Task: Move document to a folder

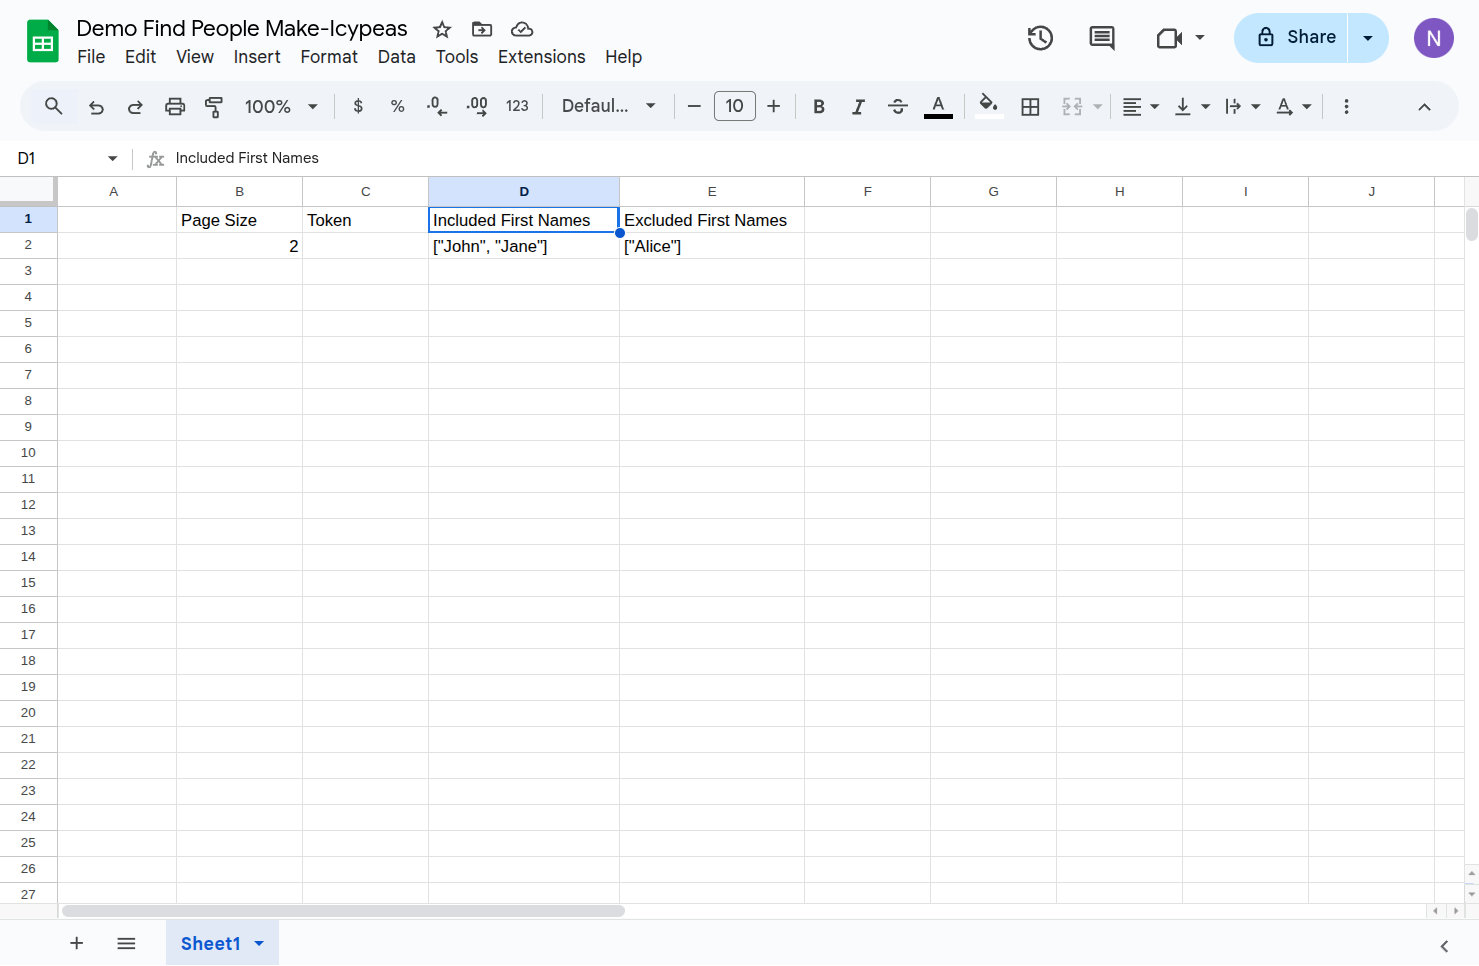Action: [482, 29]
